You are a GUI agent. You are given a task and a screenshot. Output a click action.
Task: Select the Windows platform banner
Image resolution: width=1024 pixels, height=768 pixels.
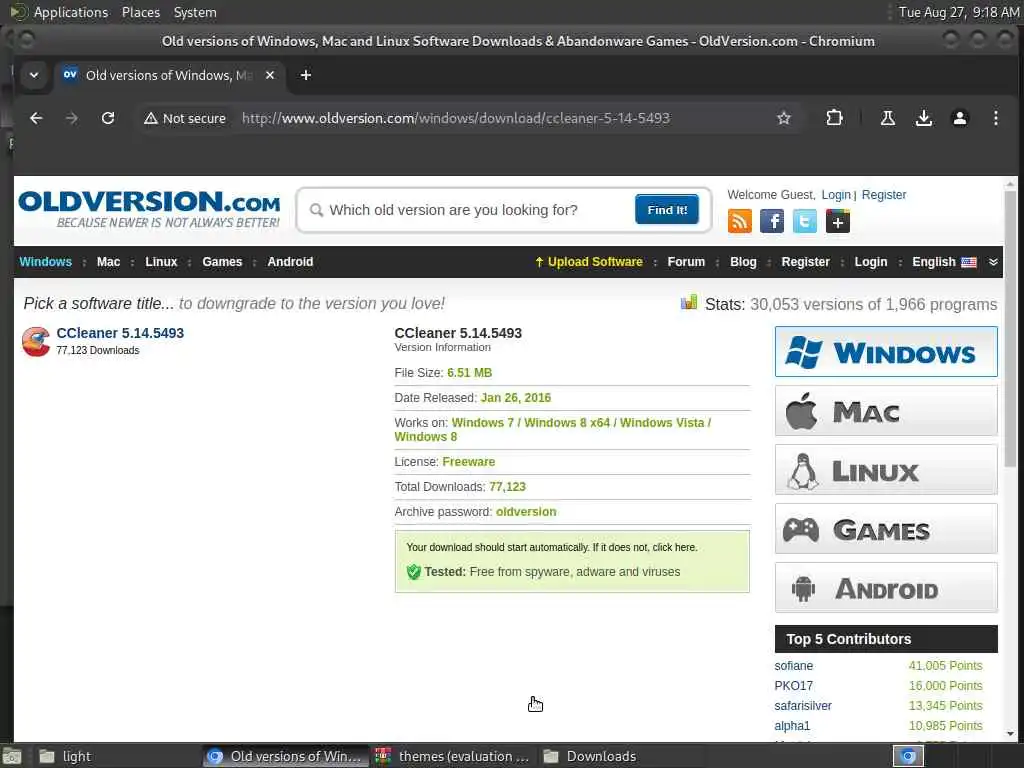[x=886, y=351]
